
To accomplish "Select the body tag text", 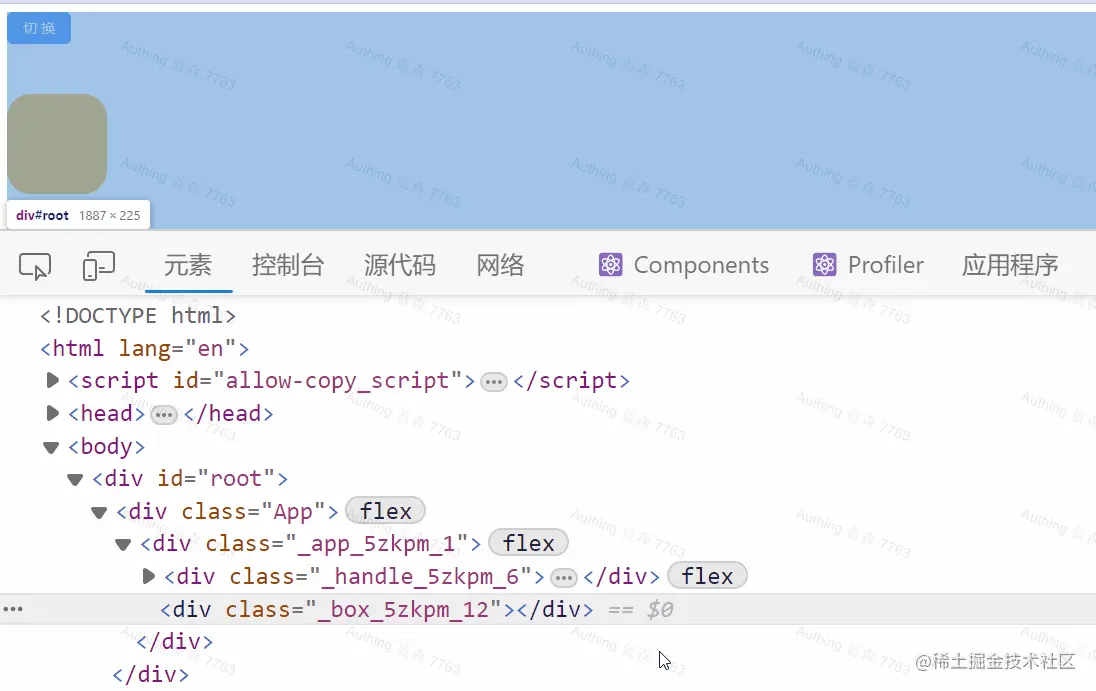I will tap(106, 446).
